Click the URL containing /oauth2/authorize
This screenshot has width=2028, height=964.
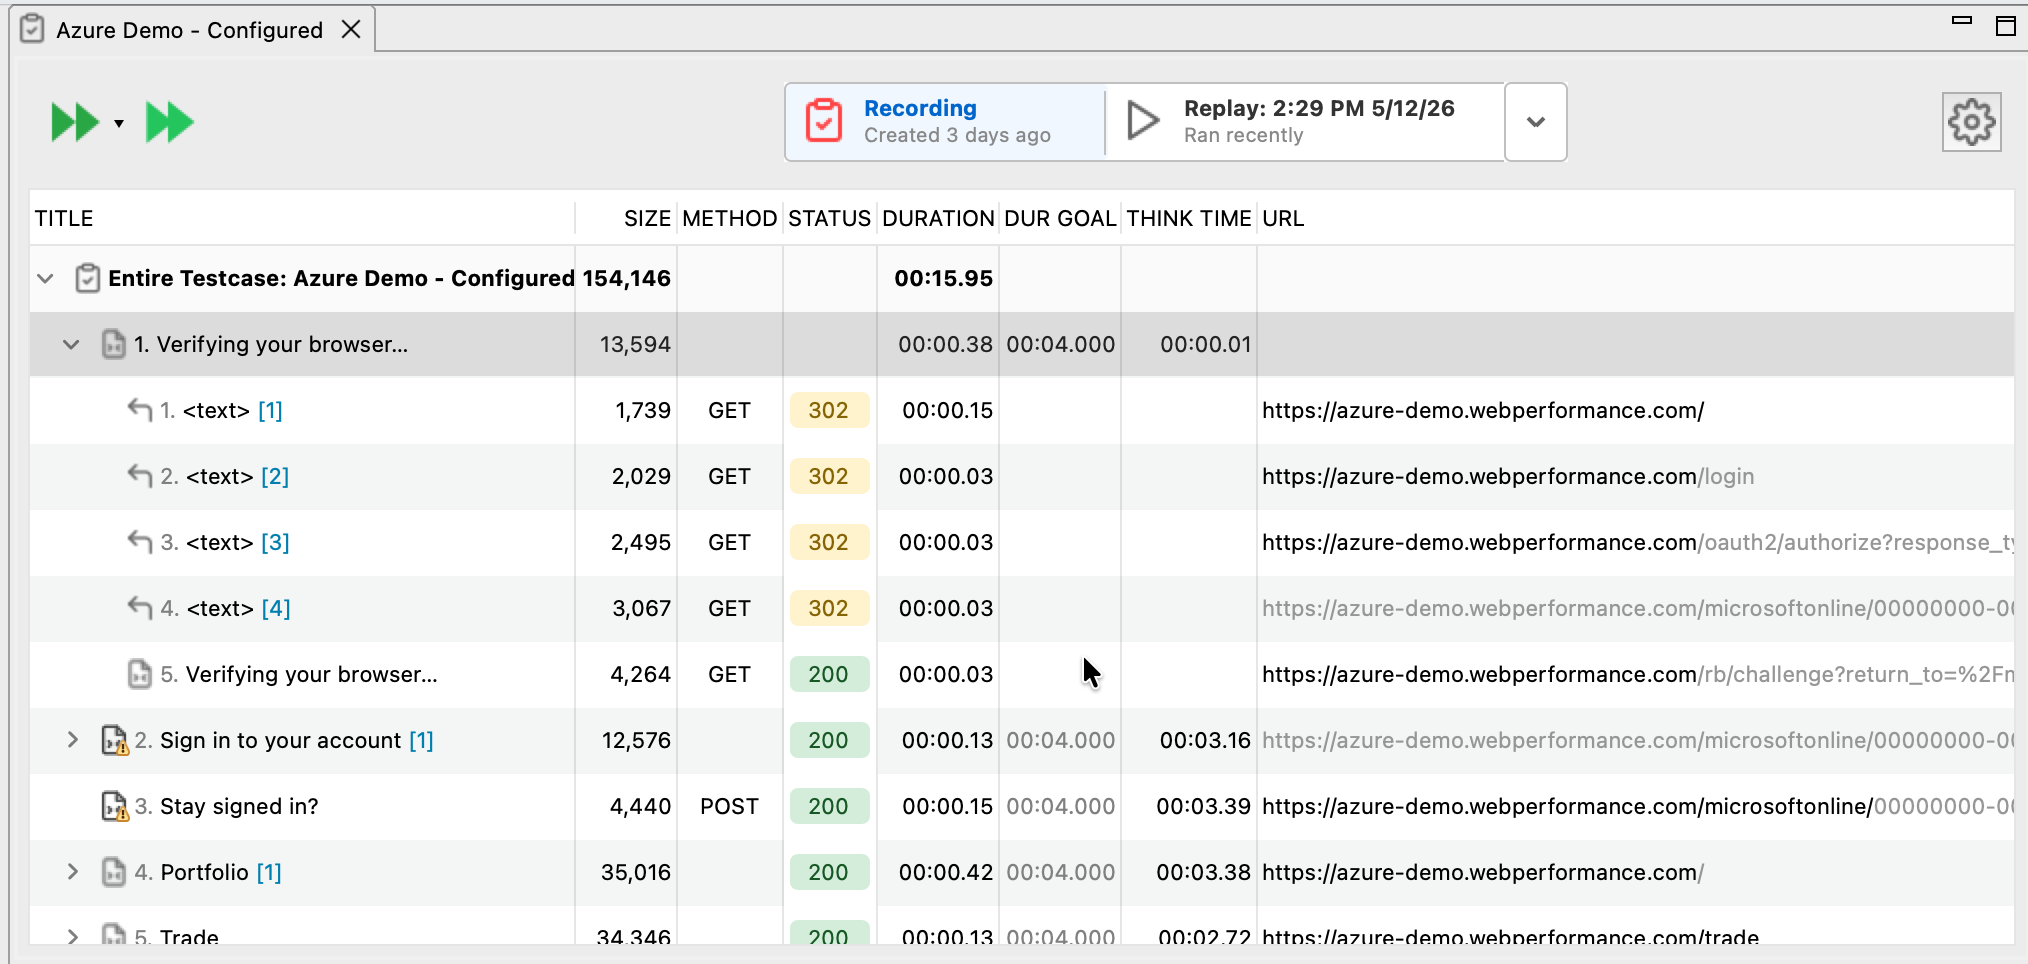[x=1637, y=543]
